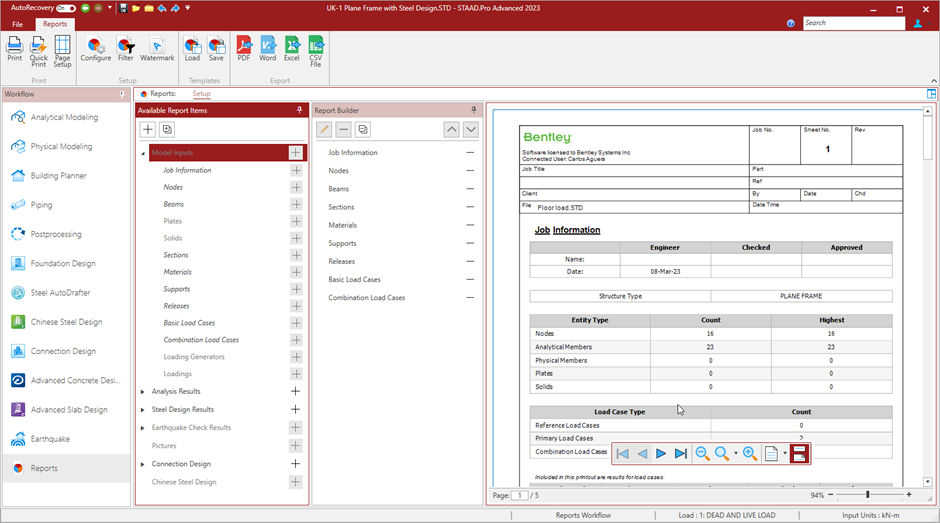Select Sections in Available Report Items
The height and width of the screenshot is (523, 940).
point(176,255)
